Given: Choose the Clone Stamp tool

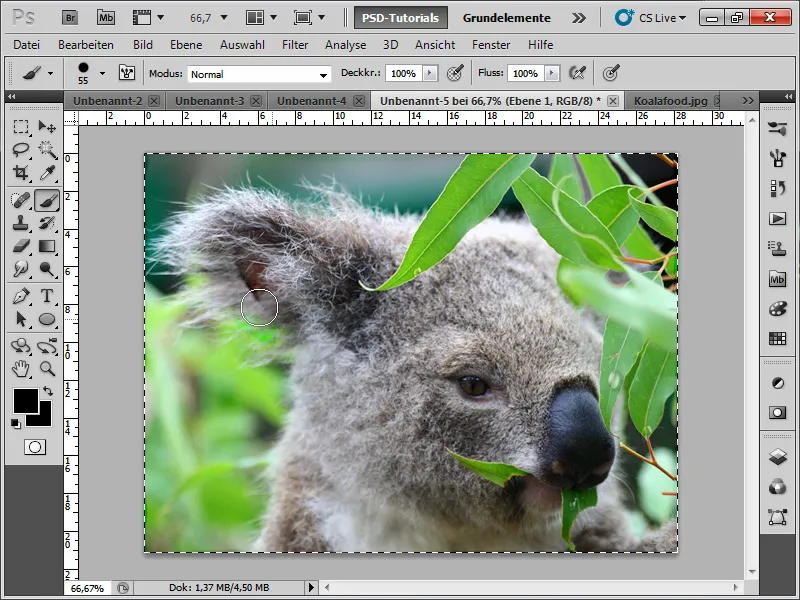Looking at the screenshot, I should 21,223.
